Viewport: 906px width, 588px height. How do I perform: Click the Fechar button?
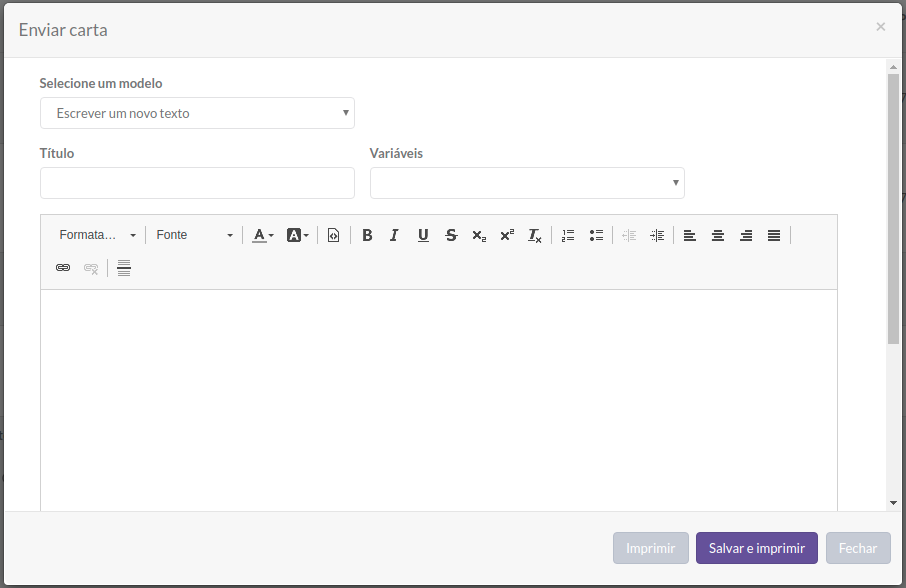(x=858, y=548)
